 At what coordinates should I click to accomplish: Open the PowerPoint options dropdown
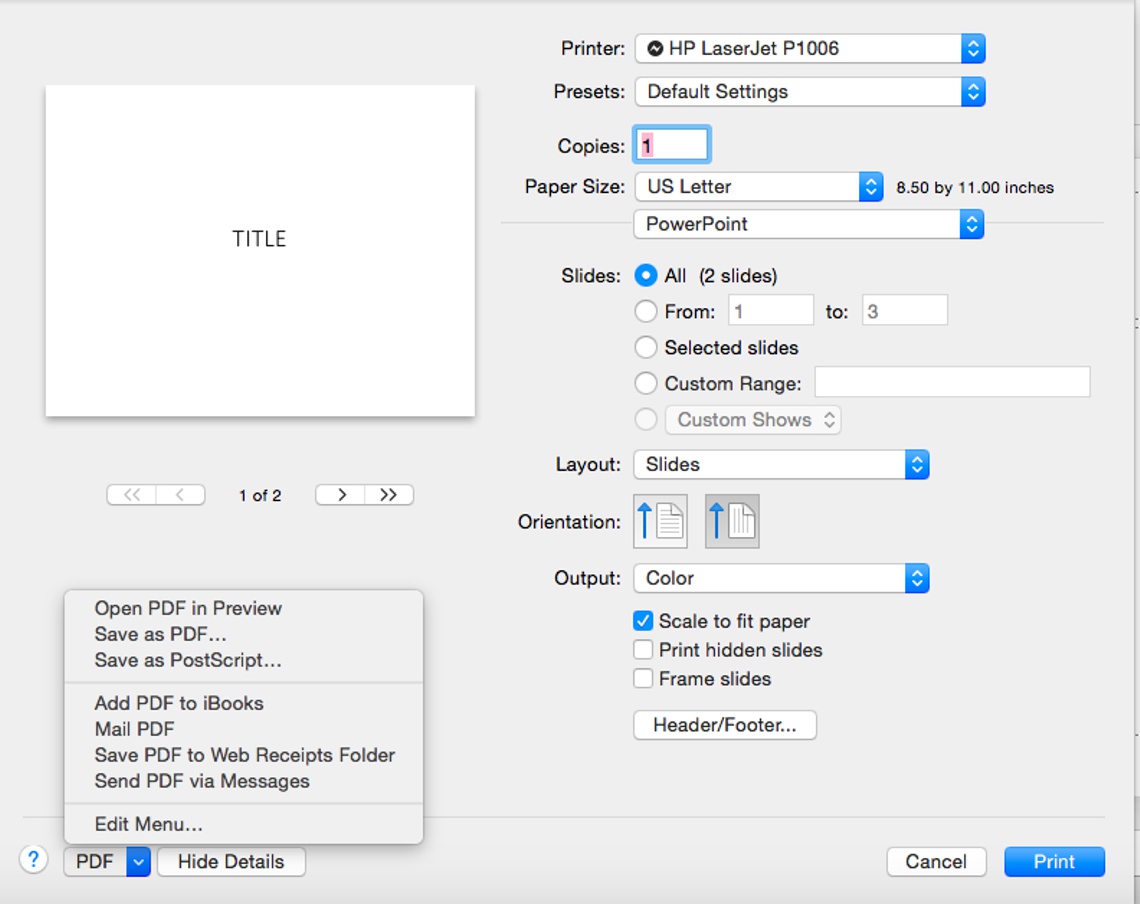point(808,224)
